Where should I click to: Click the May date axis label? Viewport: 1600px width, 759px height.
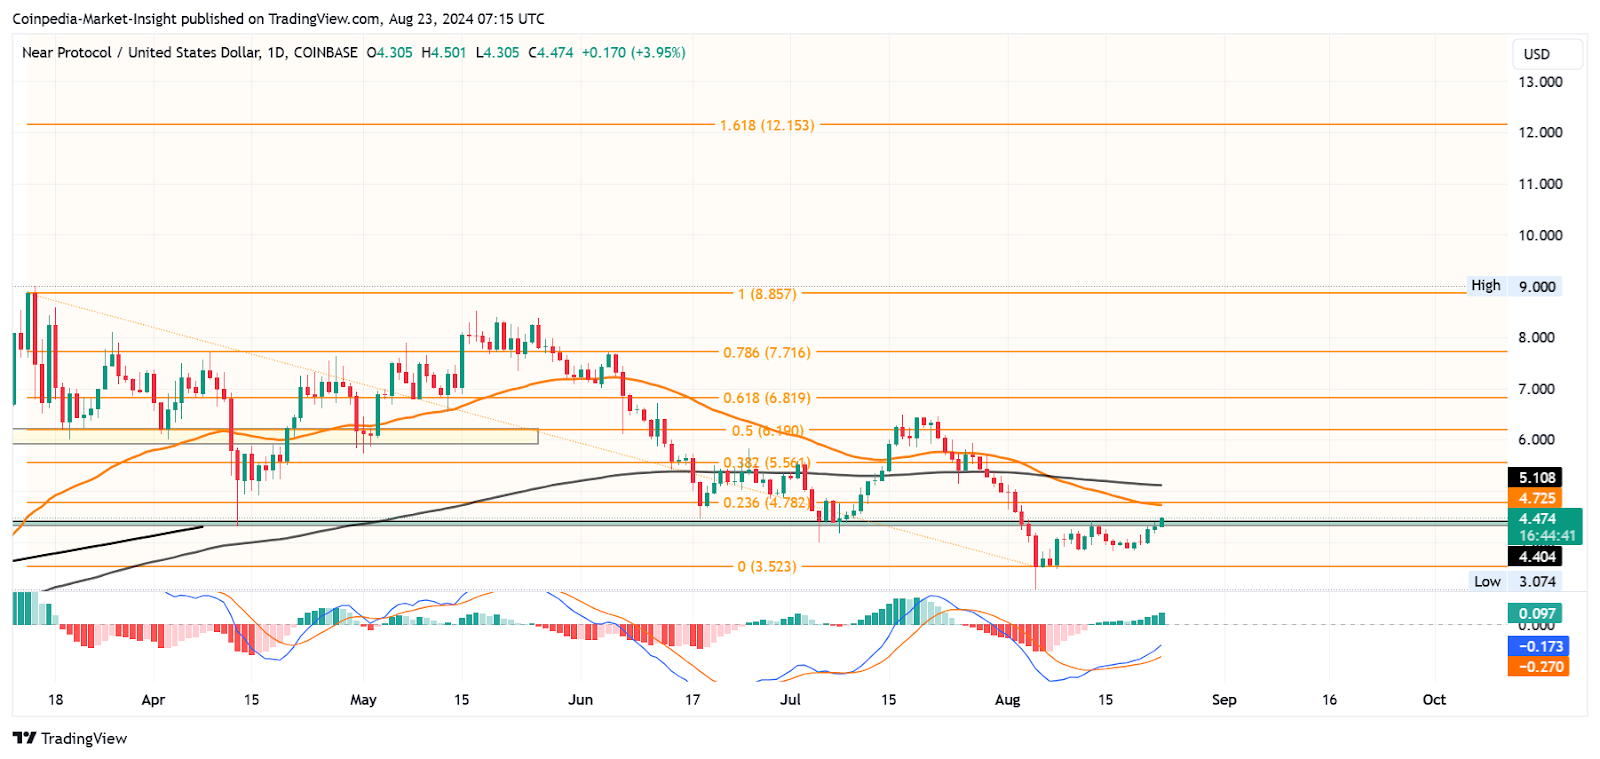[363, 700]
